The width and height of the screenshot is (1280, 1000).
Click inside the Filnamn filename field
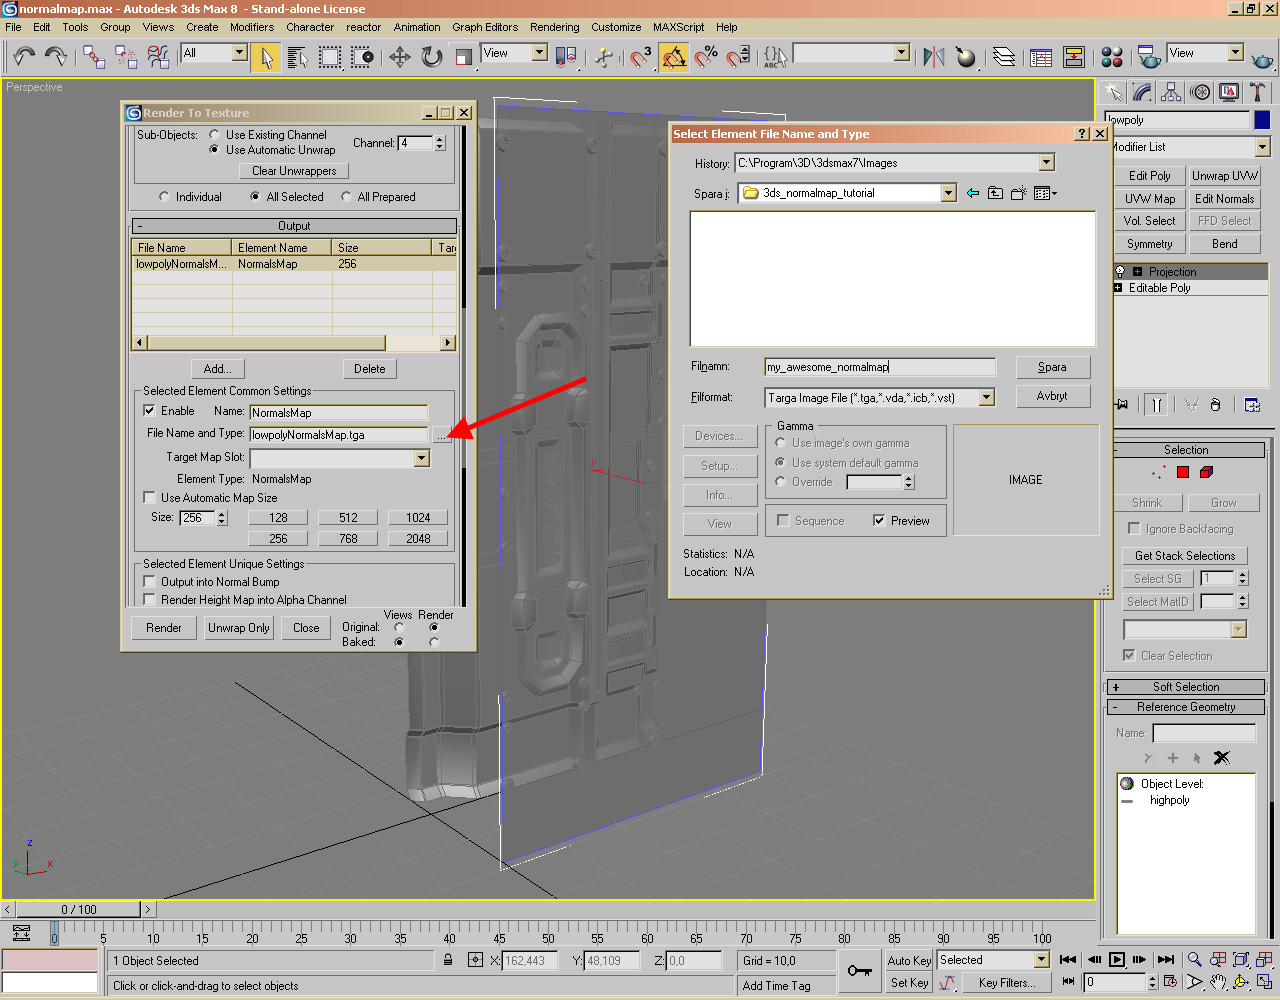pos(880,366)
